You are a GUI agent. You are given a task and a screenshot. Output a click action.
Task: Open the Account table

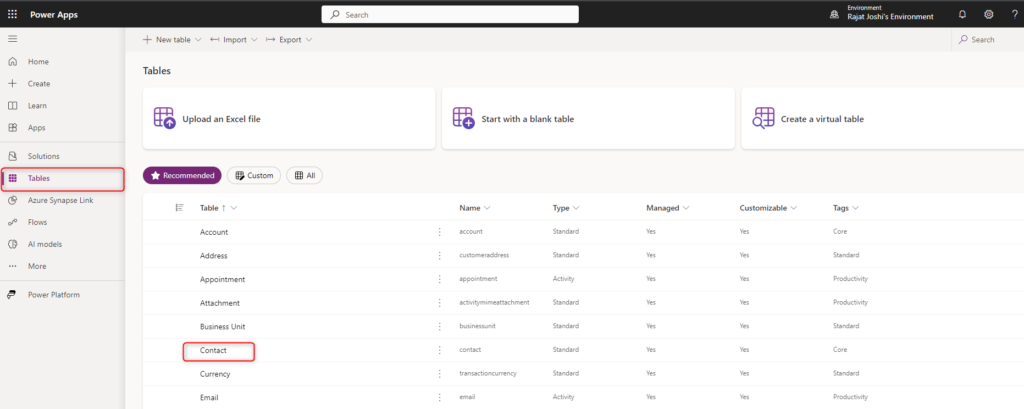(214, 232)
